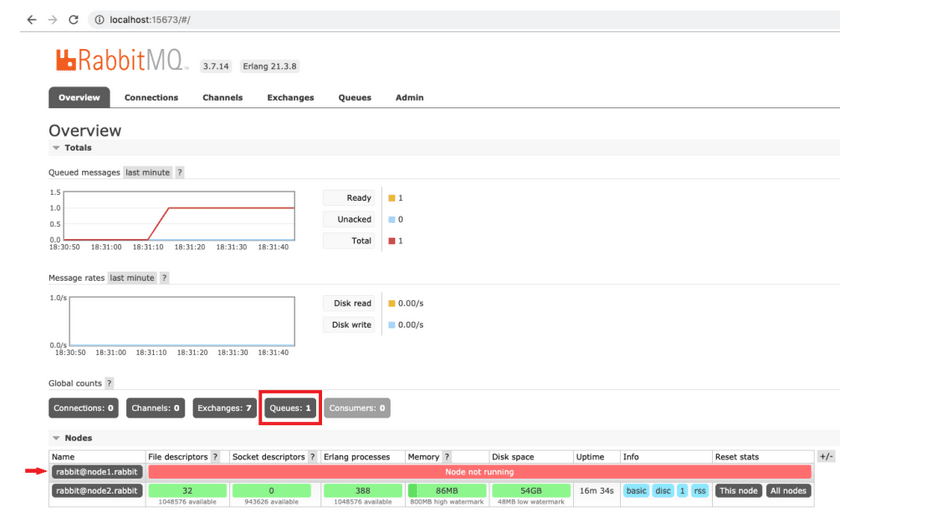Image resolution: width=937 pixels, height=526 pixels.
Task: Switch to the Connections tab
Action: point(151,97)
